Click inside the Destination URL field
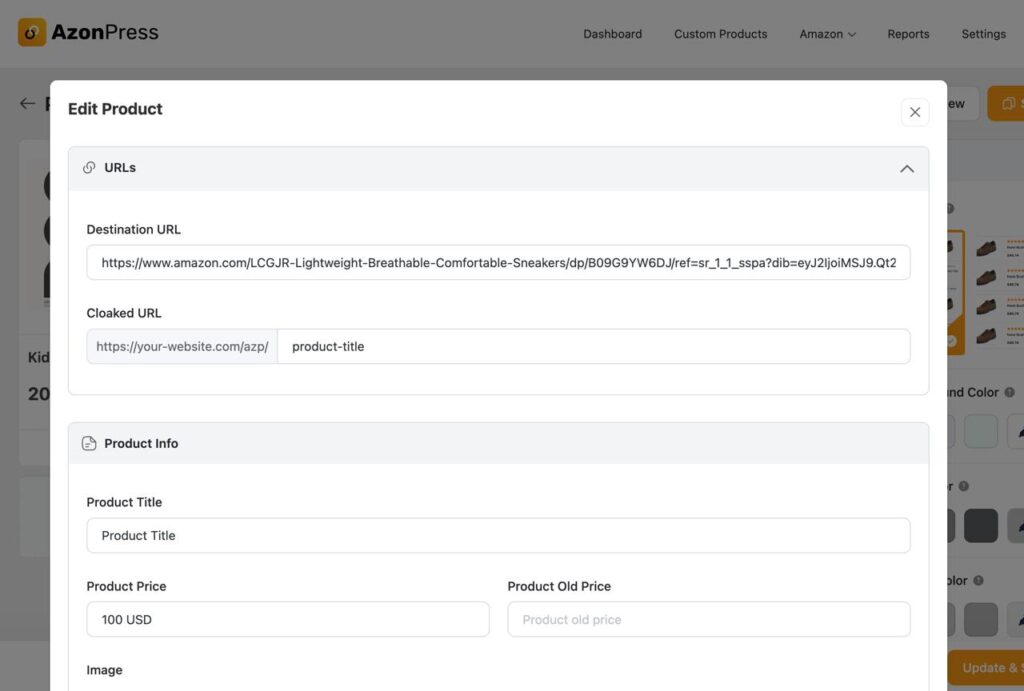The image size is (1024, 691). (x=498, y=262)
